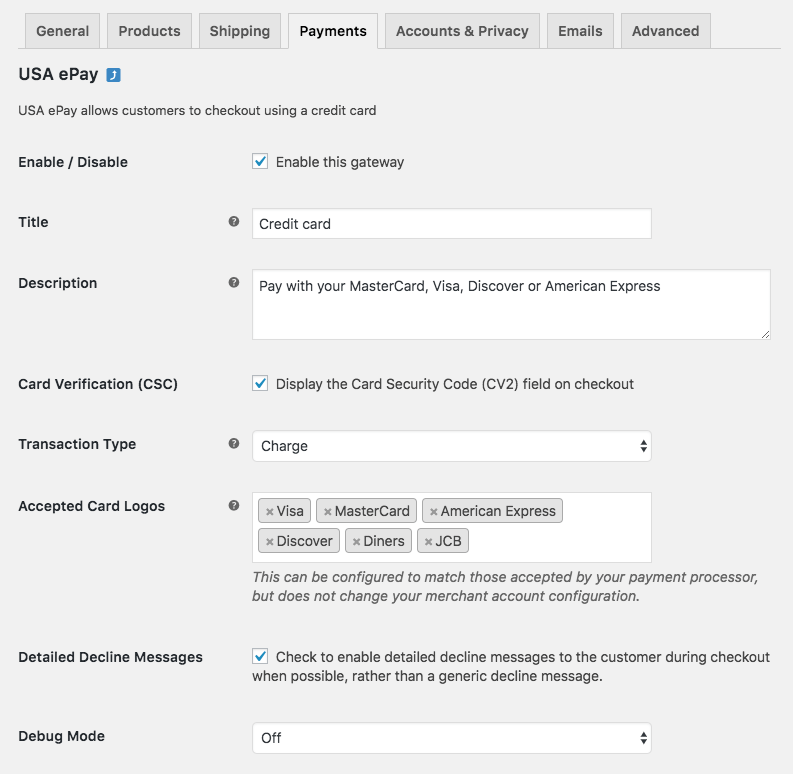Go to the Emails tab

[580, 31]
